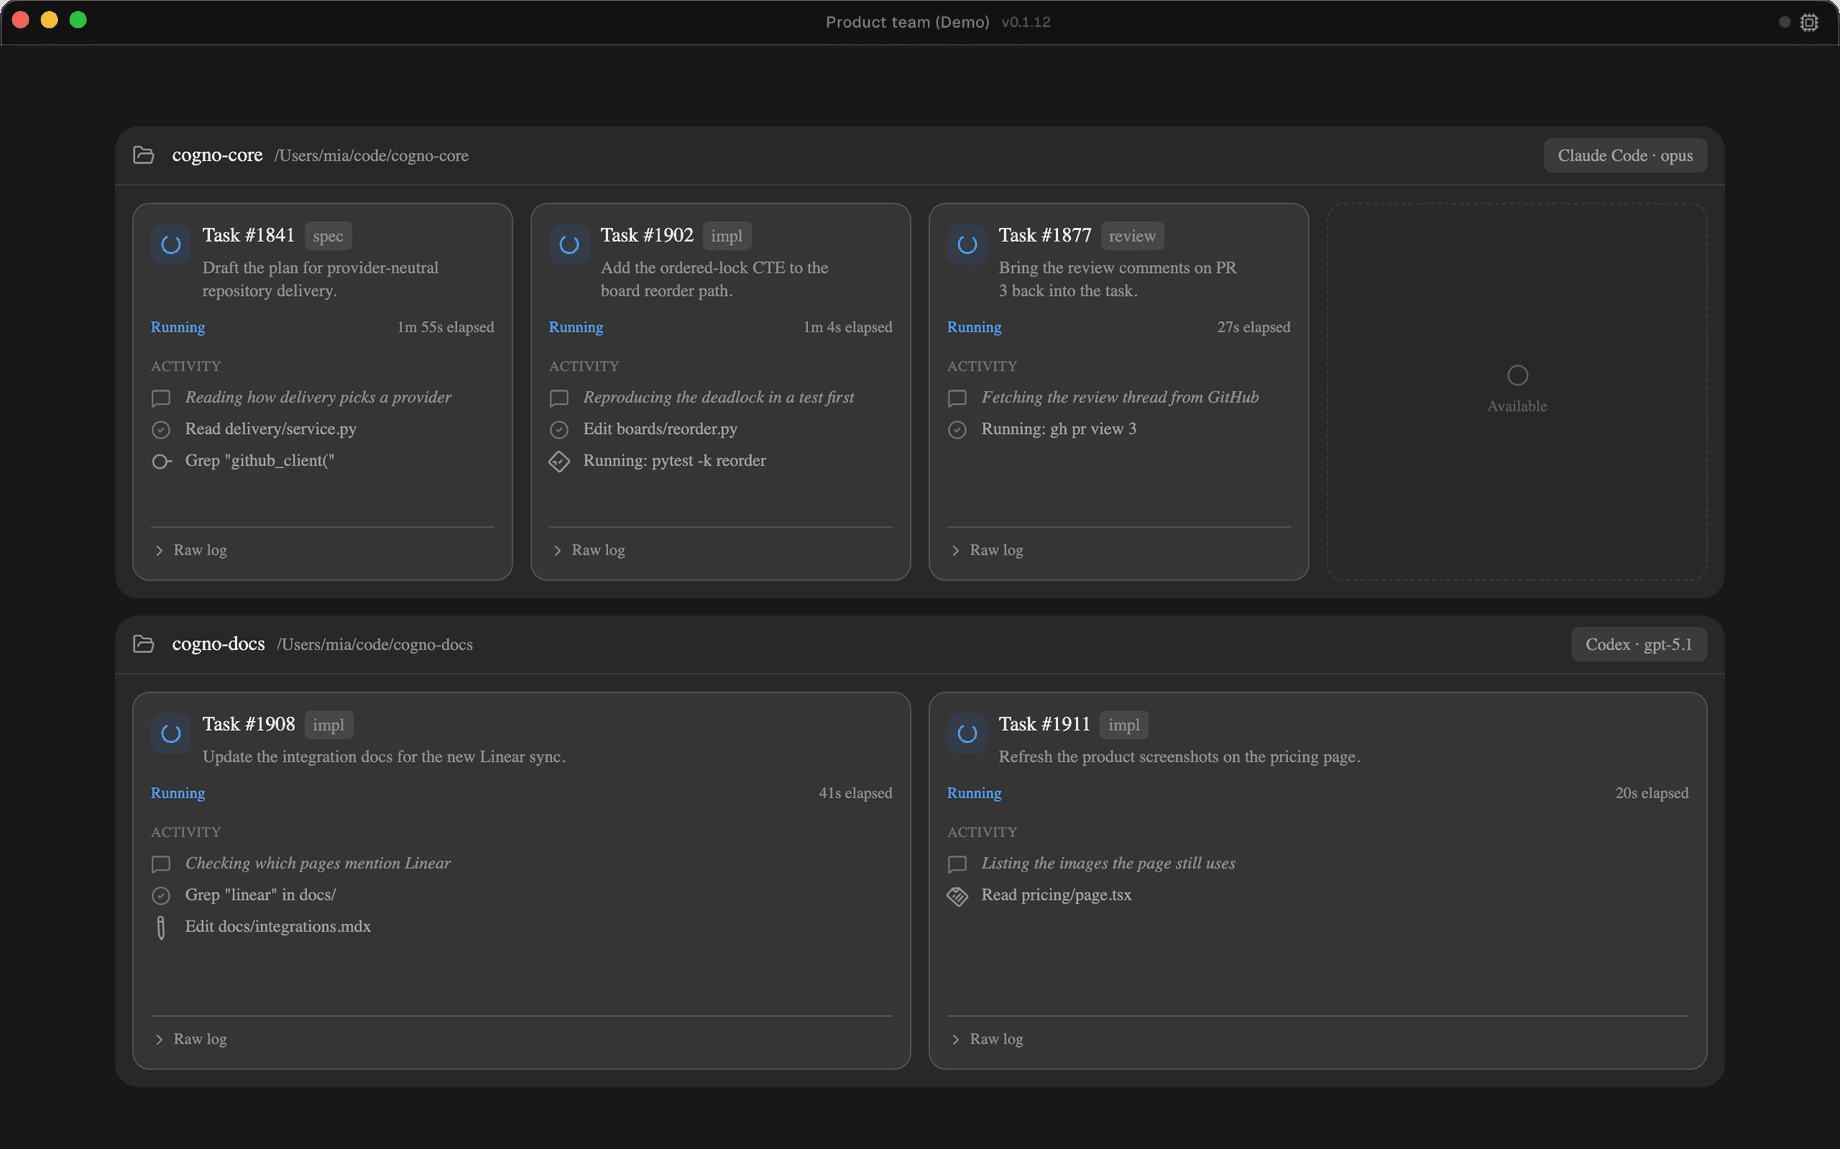Click the Running status on Task #1911

click(974, 793)
